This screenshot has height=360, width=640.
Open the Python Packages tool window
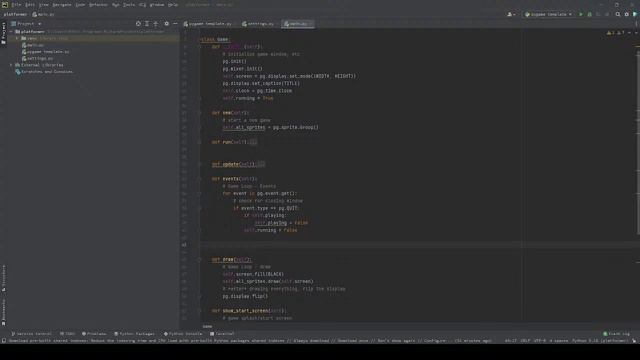(134, 334)
